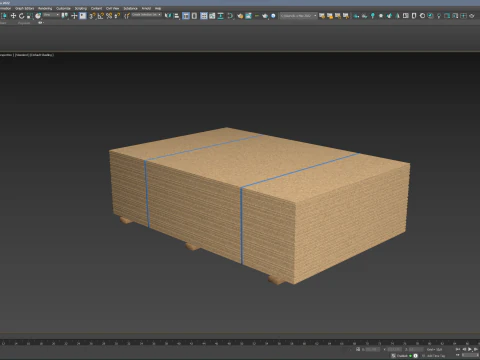Toggle Angle Snap
This screenshot has width=480, height=360.
click(x=101, y=16)
